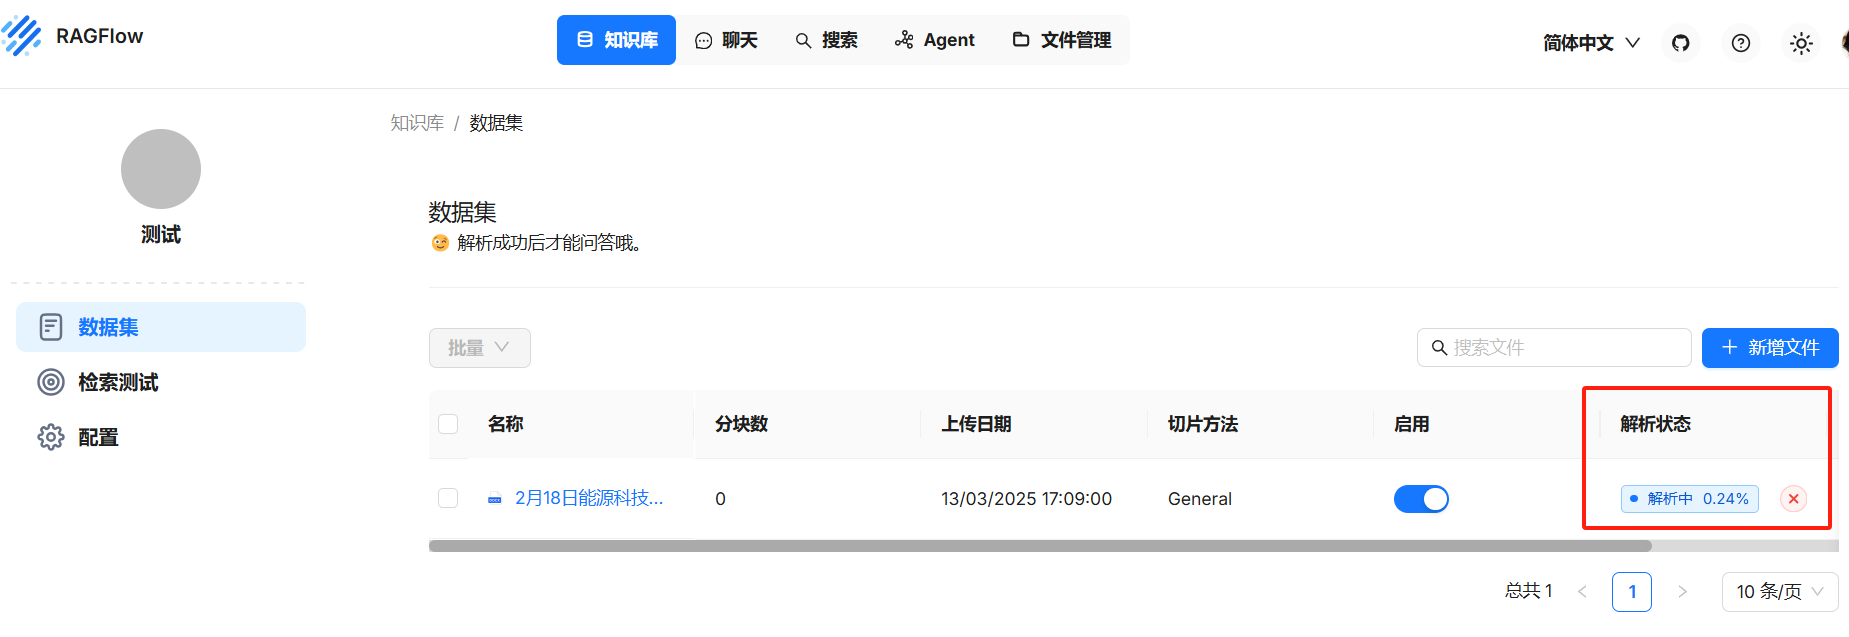Click the date 13/03/2025 17:09:00
Screen dimensions: 1849x637
click(x=1026, y=499)
